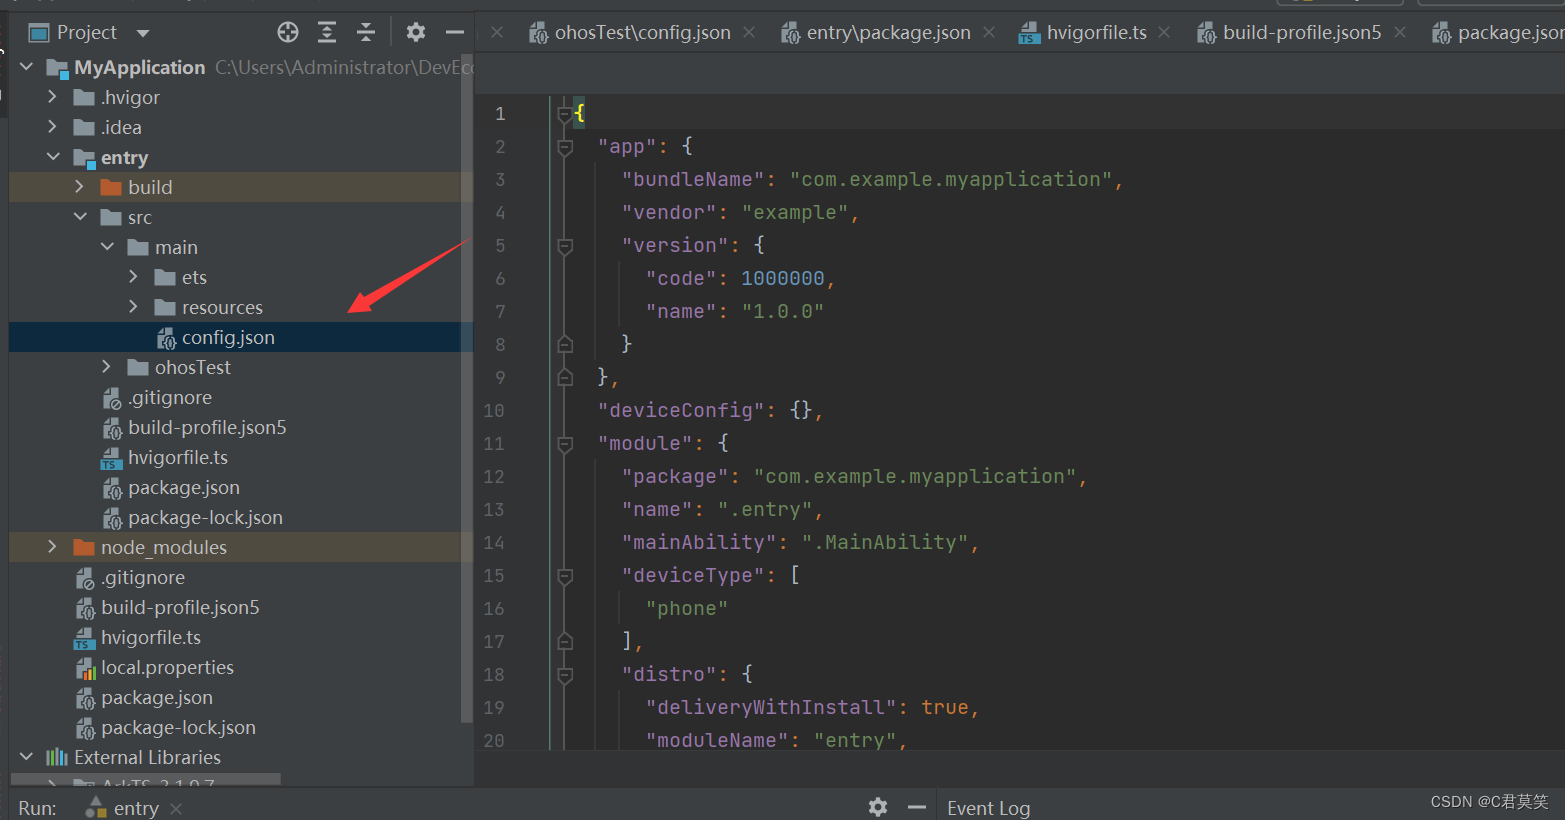The width and height of the screenshot is (1565, 820).
Task: Collapse the main folder
Action: click(x=107, y=247)
